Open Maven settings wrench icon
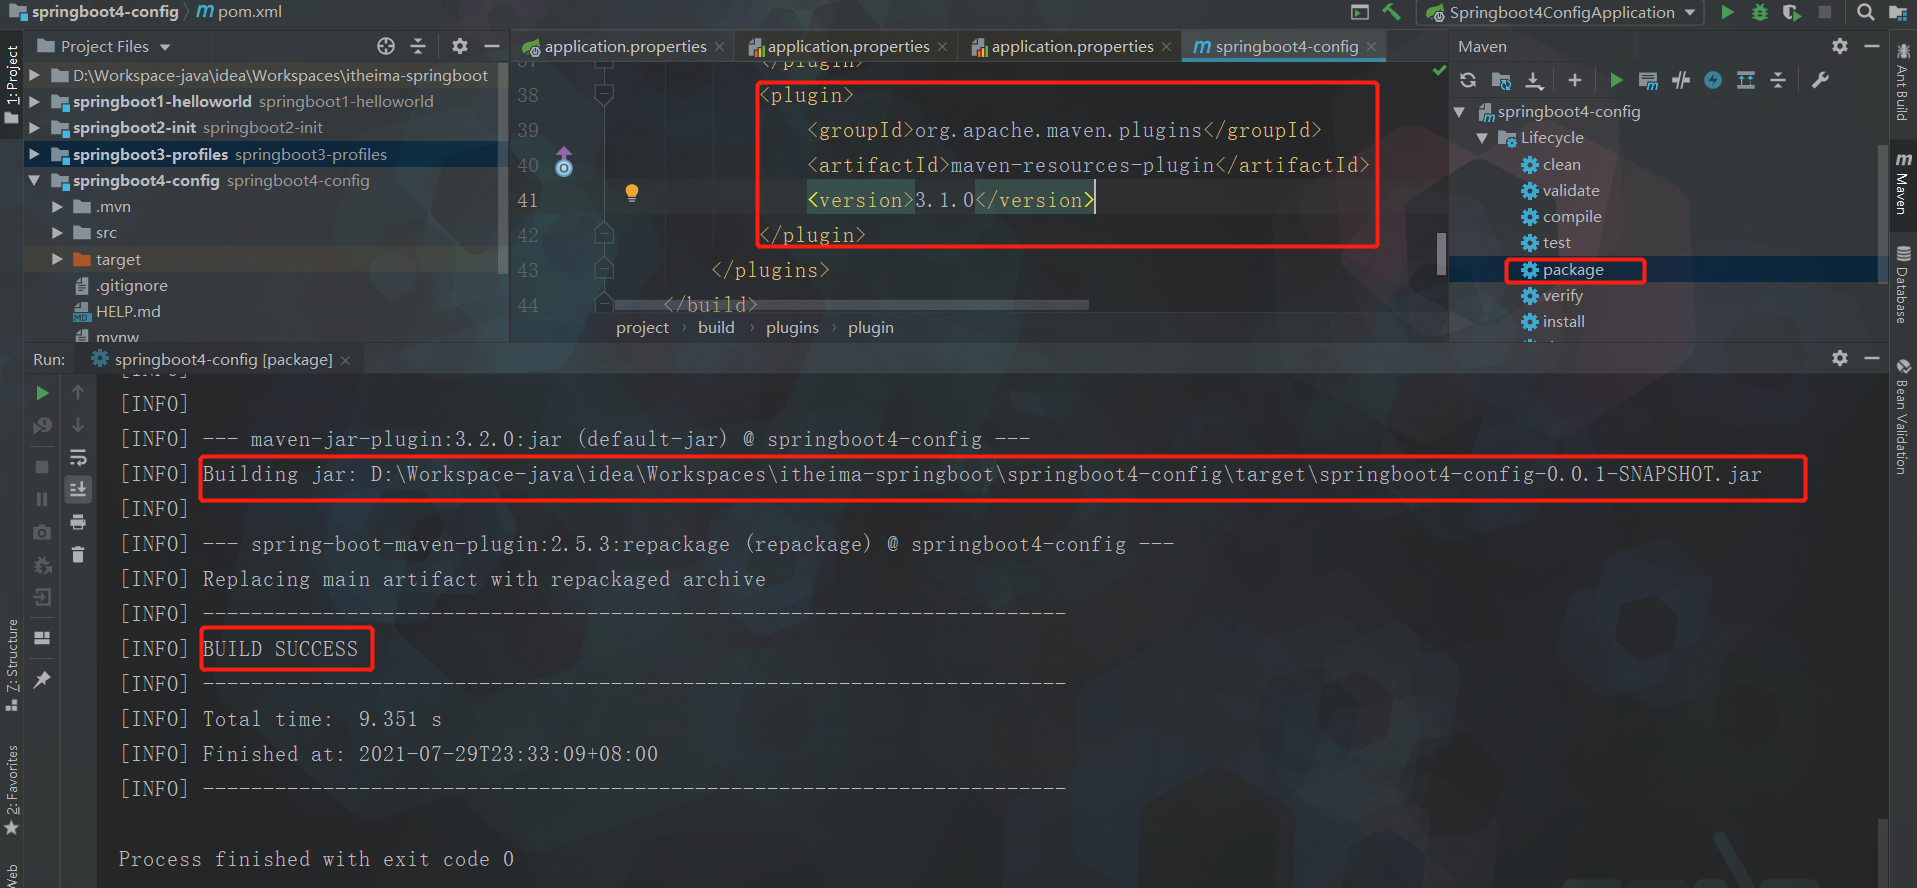Screen dimensions: 1917x888 pyautogui.click(x=1820, y=80)
